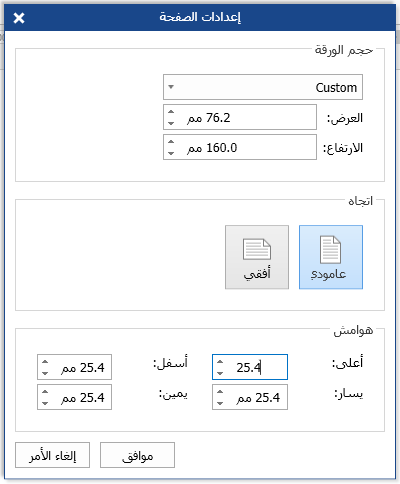
Task: Open the Custom paper size dropdown
Action: 263,87
